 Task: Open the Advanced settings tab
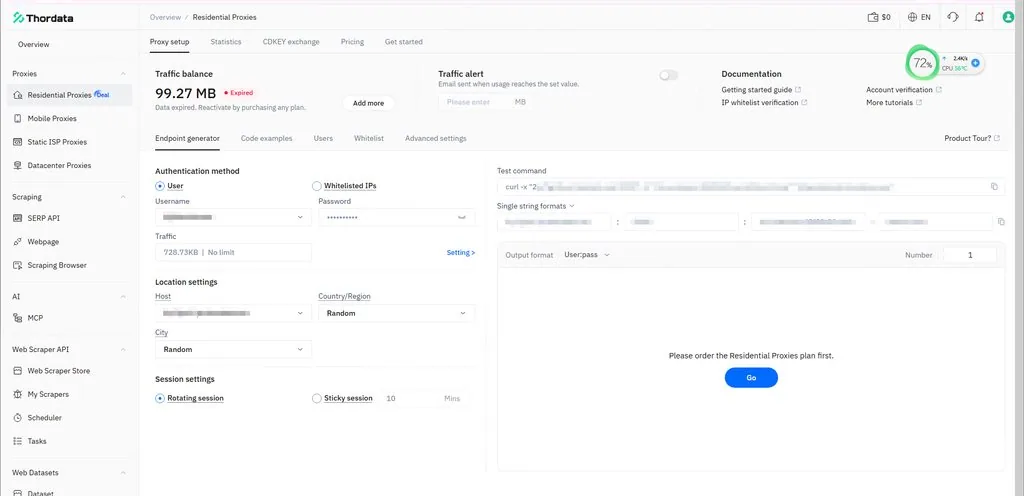pos(436,138)
